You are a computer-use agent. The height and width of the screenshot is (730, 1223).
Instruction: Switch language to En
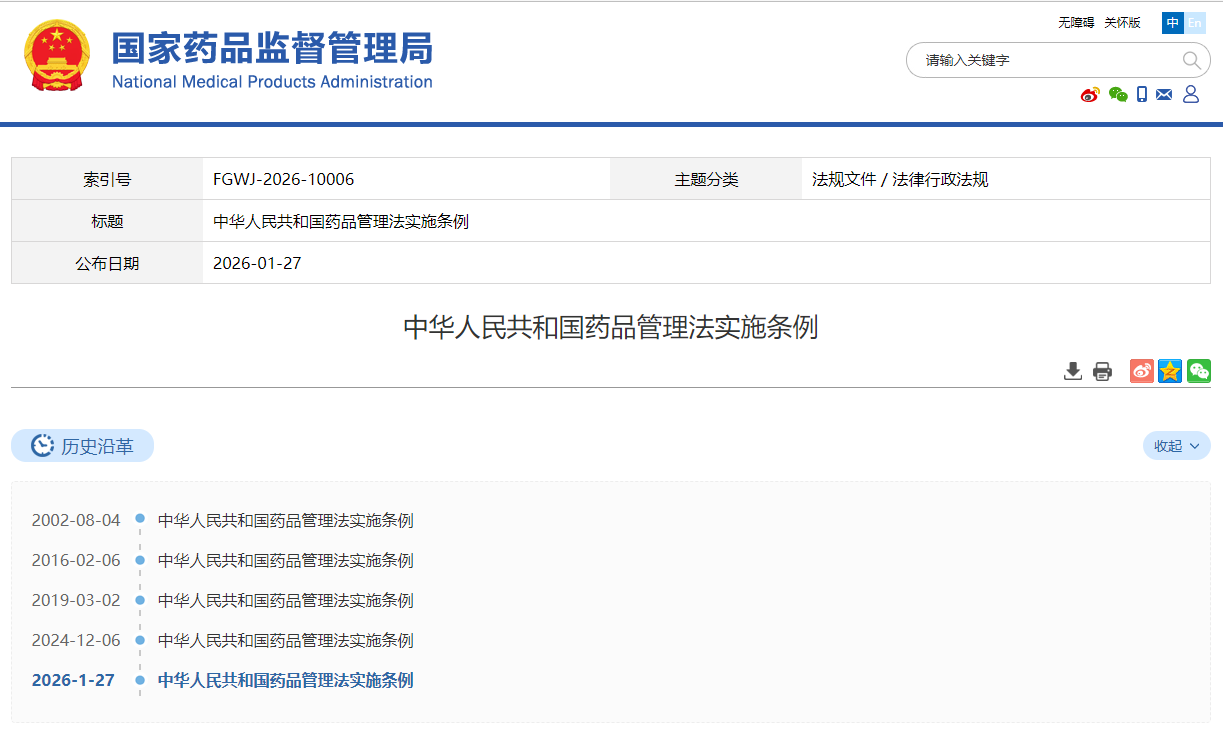1195,23
